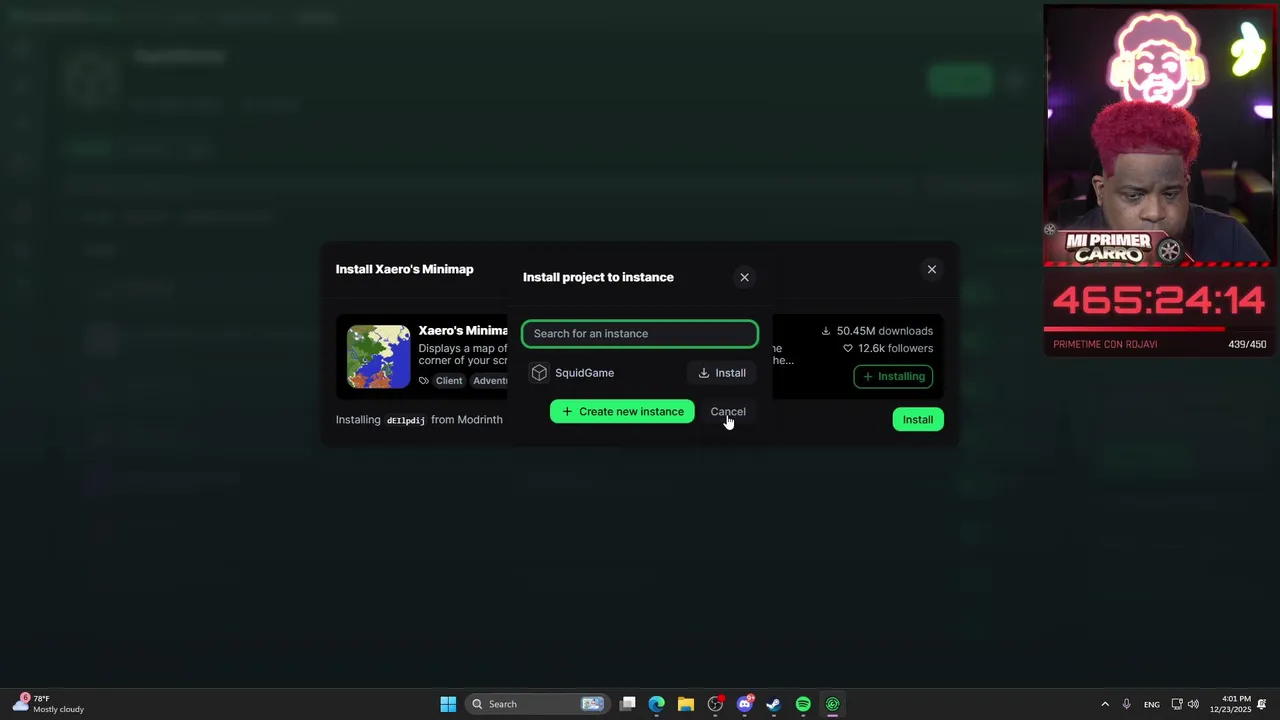Select the SquidGame instance name
This screenshot has height=720, width=1280.
(x=585, y=373)
